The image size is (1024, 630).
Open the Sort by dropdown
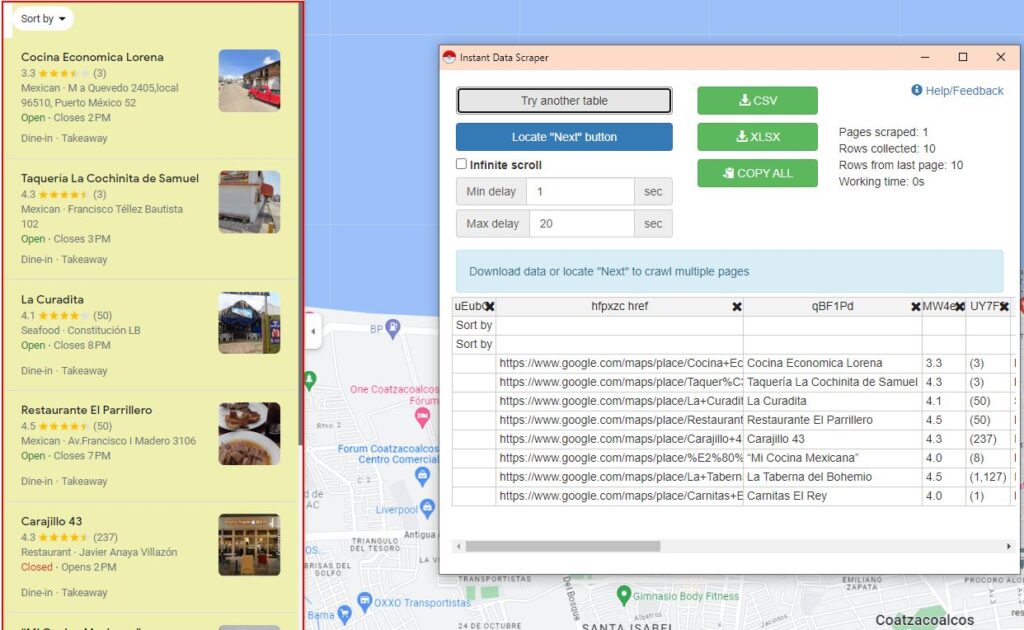pos(44,19)
